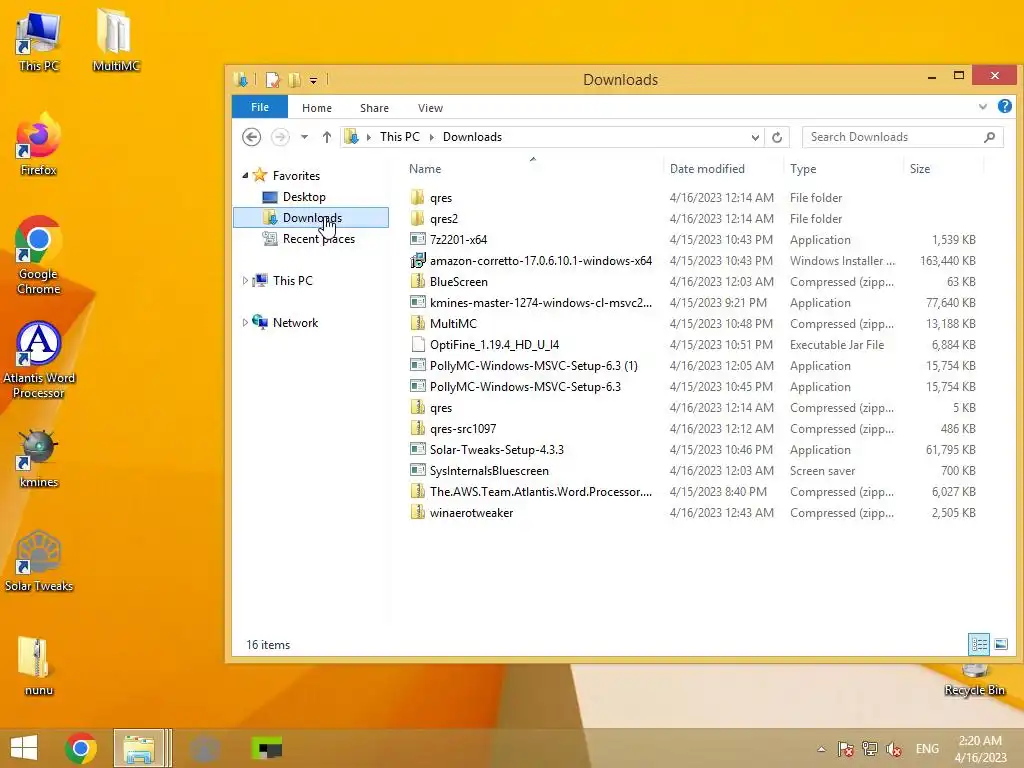
Task: Collapse the Favorites tree group
Action: click(x=245, y=175)
